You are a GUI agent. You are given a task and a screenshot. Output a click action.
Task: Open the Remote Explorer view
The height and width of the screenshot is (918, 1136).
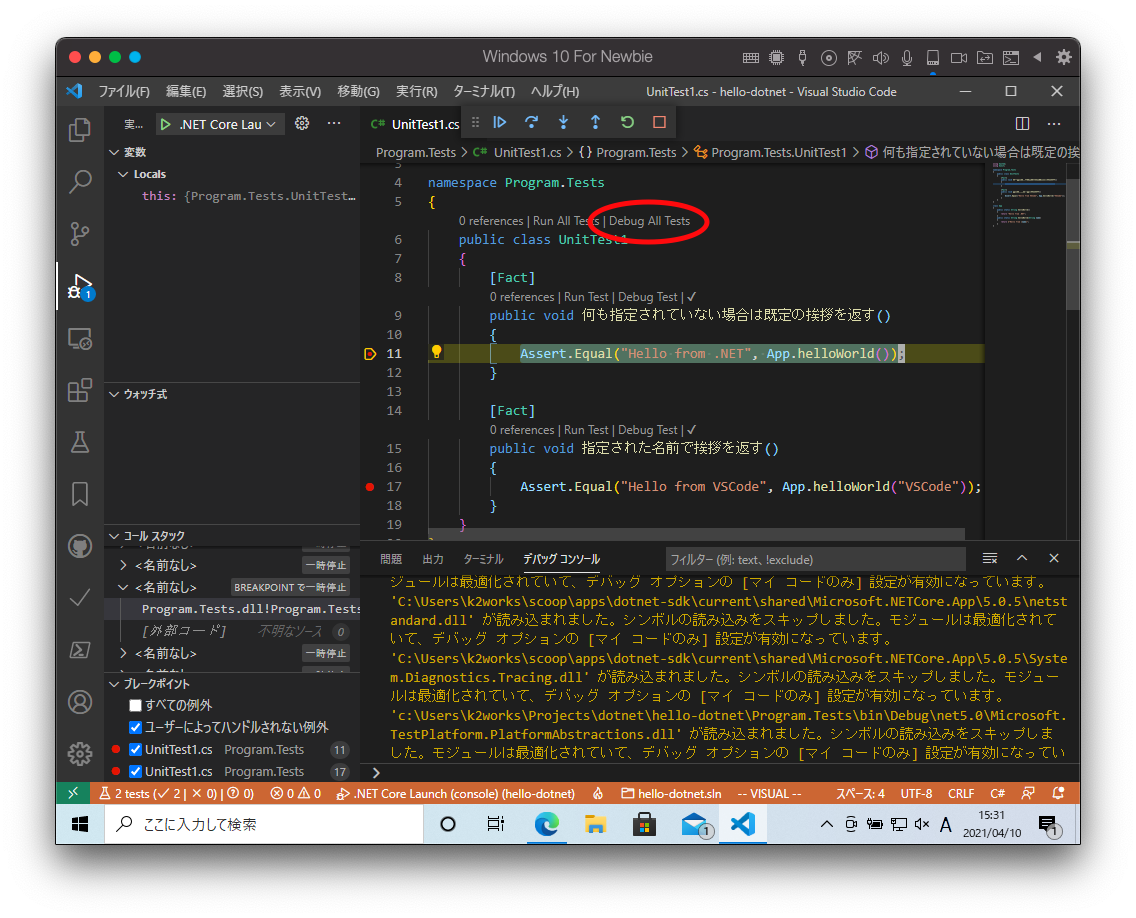[80, 338]
